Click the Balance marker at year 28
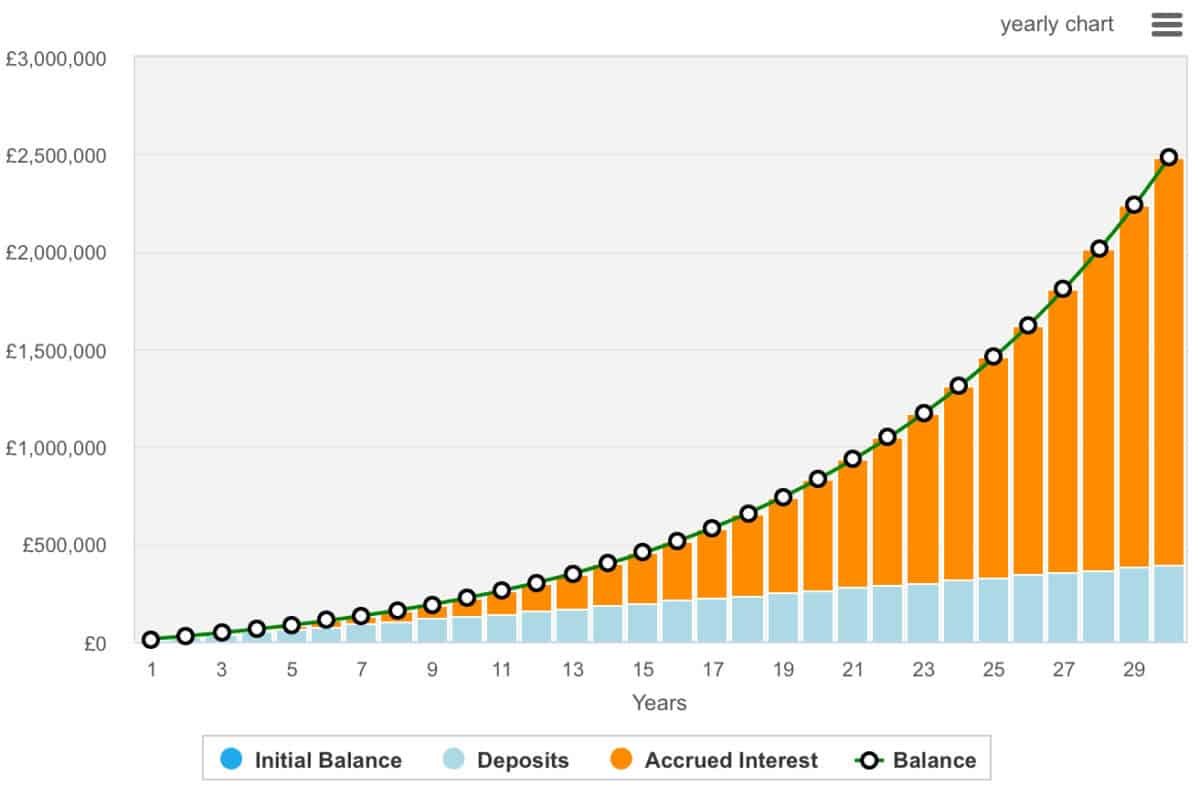Screen dimensions: 1200x786 coord(1099,249)
